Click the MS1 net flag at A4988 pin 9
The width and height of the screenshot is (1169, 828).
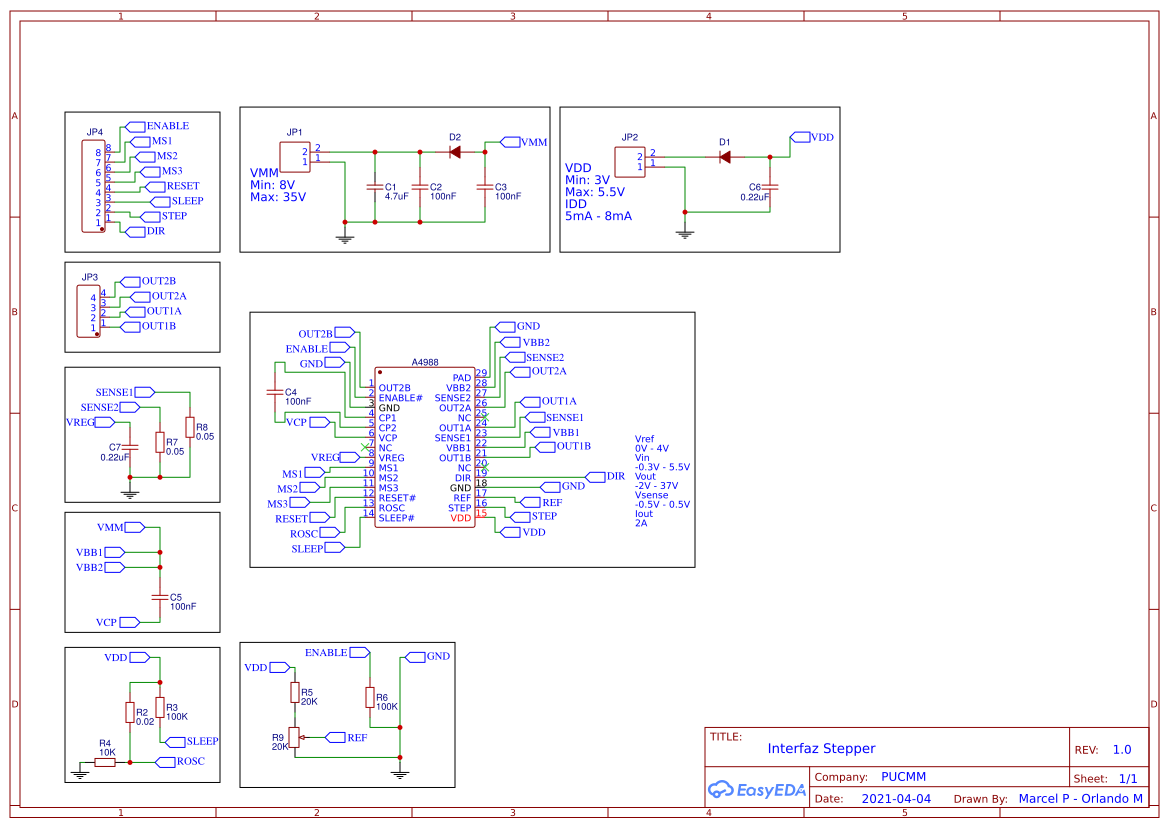pyautogui.click(x=303, y=474)
